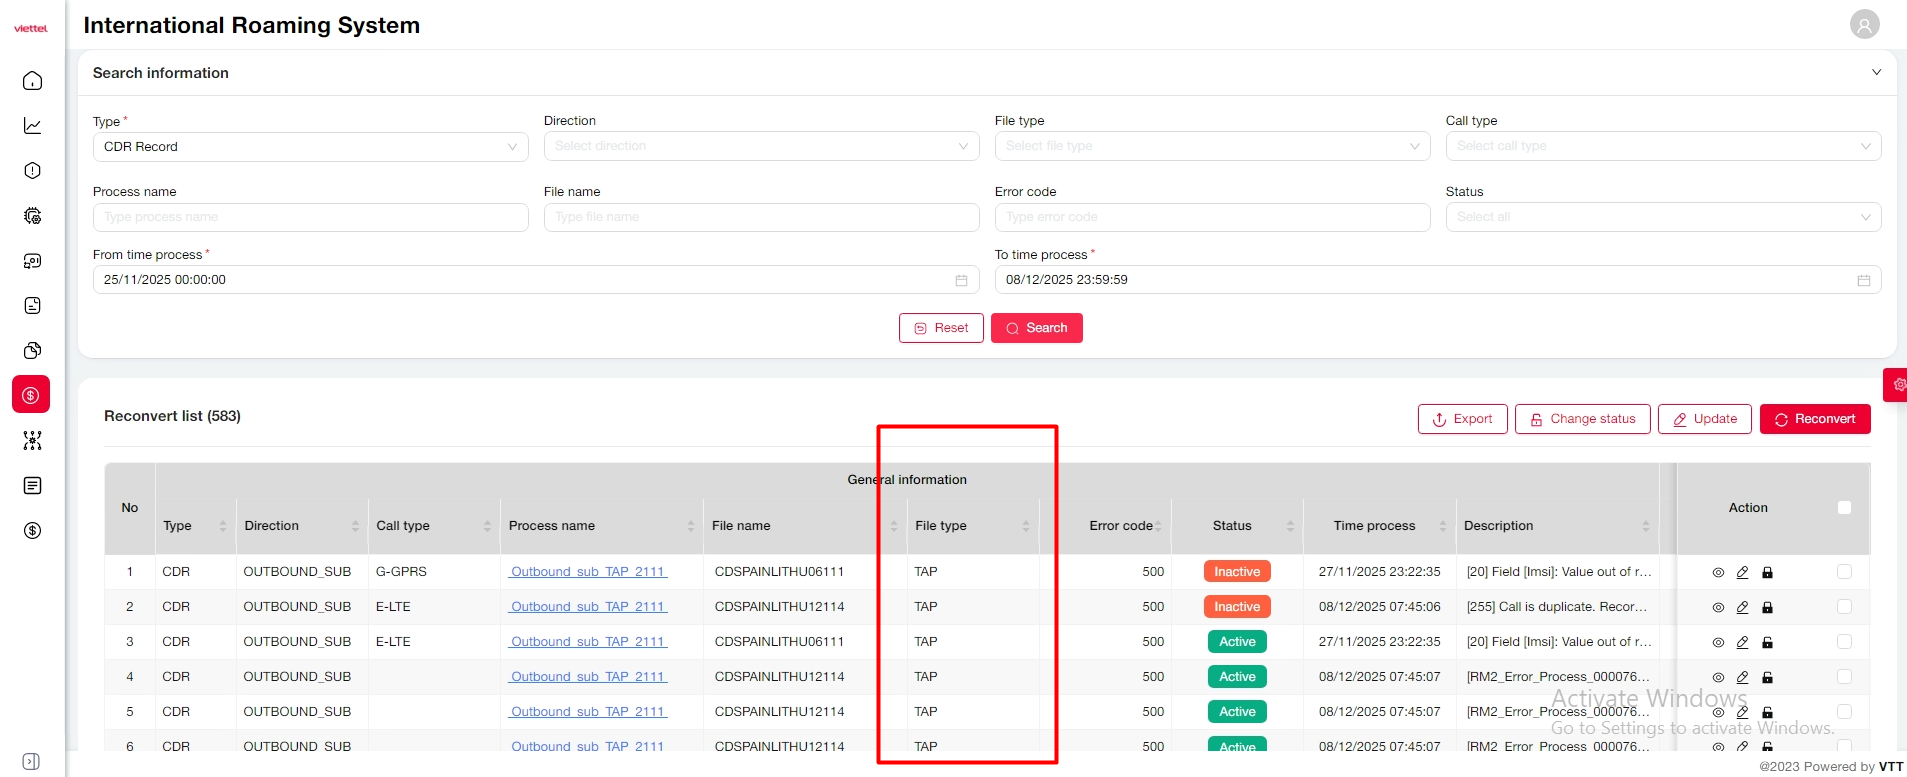
Task: Open the Direction dropdown
Action: (761, 147)
